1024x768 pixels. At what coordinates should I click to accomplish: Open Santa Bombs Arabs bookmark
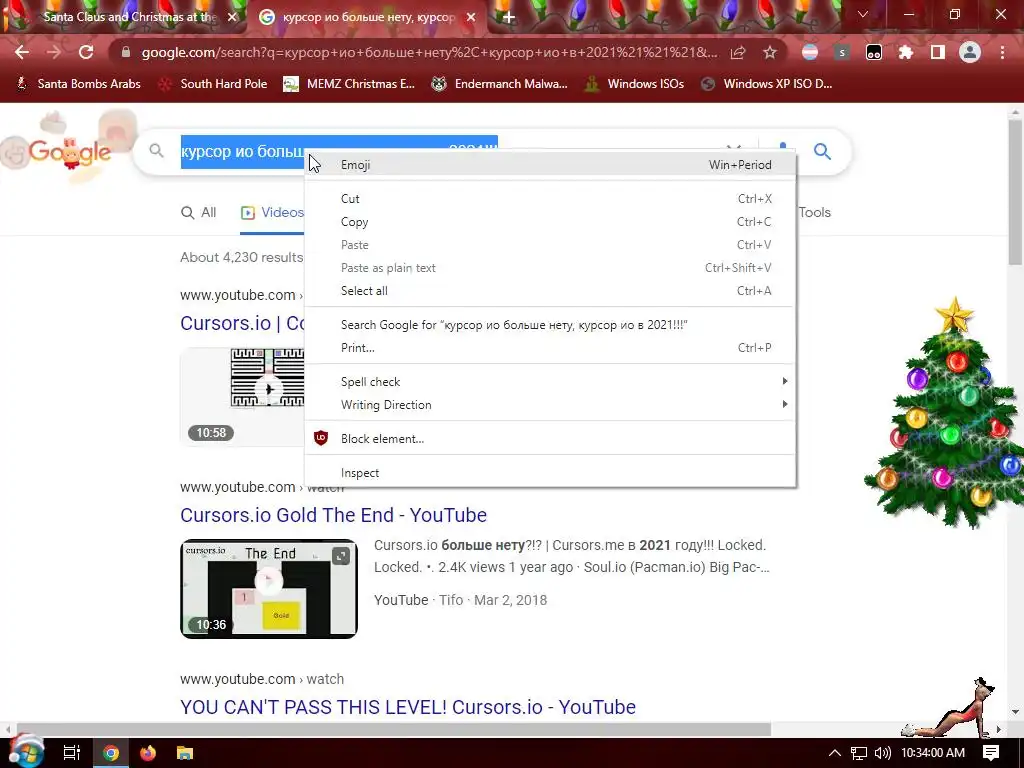point(78,84)
